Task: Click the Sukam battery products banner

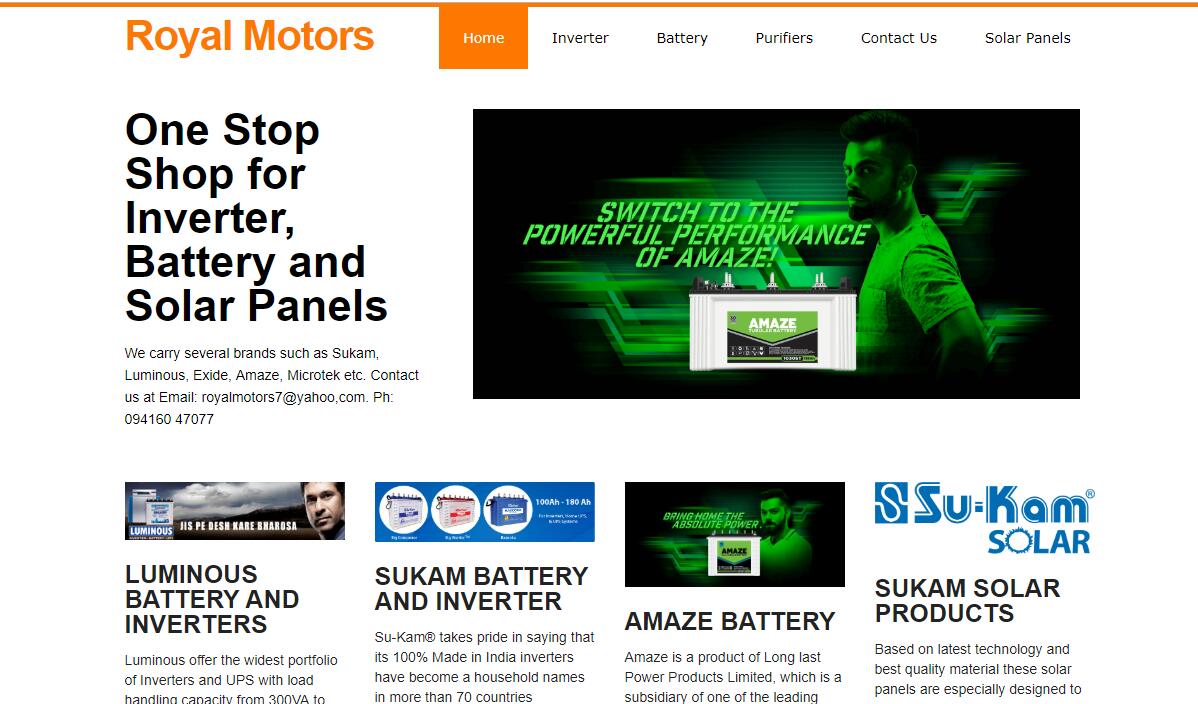Action: [x=484, y=511]
